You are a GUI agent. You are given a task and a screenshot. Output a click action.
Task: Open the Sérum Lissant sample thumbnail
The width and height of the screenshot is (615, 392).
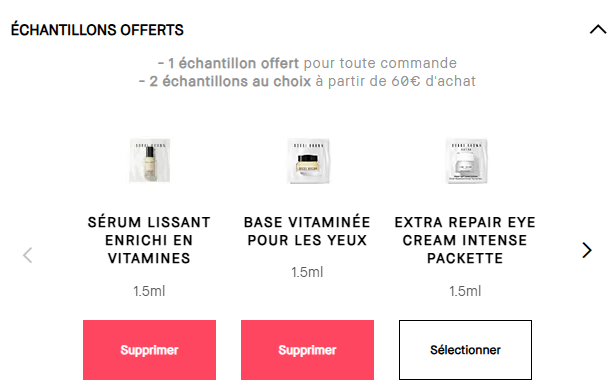(x=149, y=160)
